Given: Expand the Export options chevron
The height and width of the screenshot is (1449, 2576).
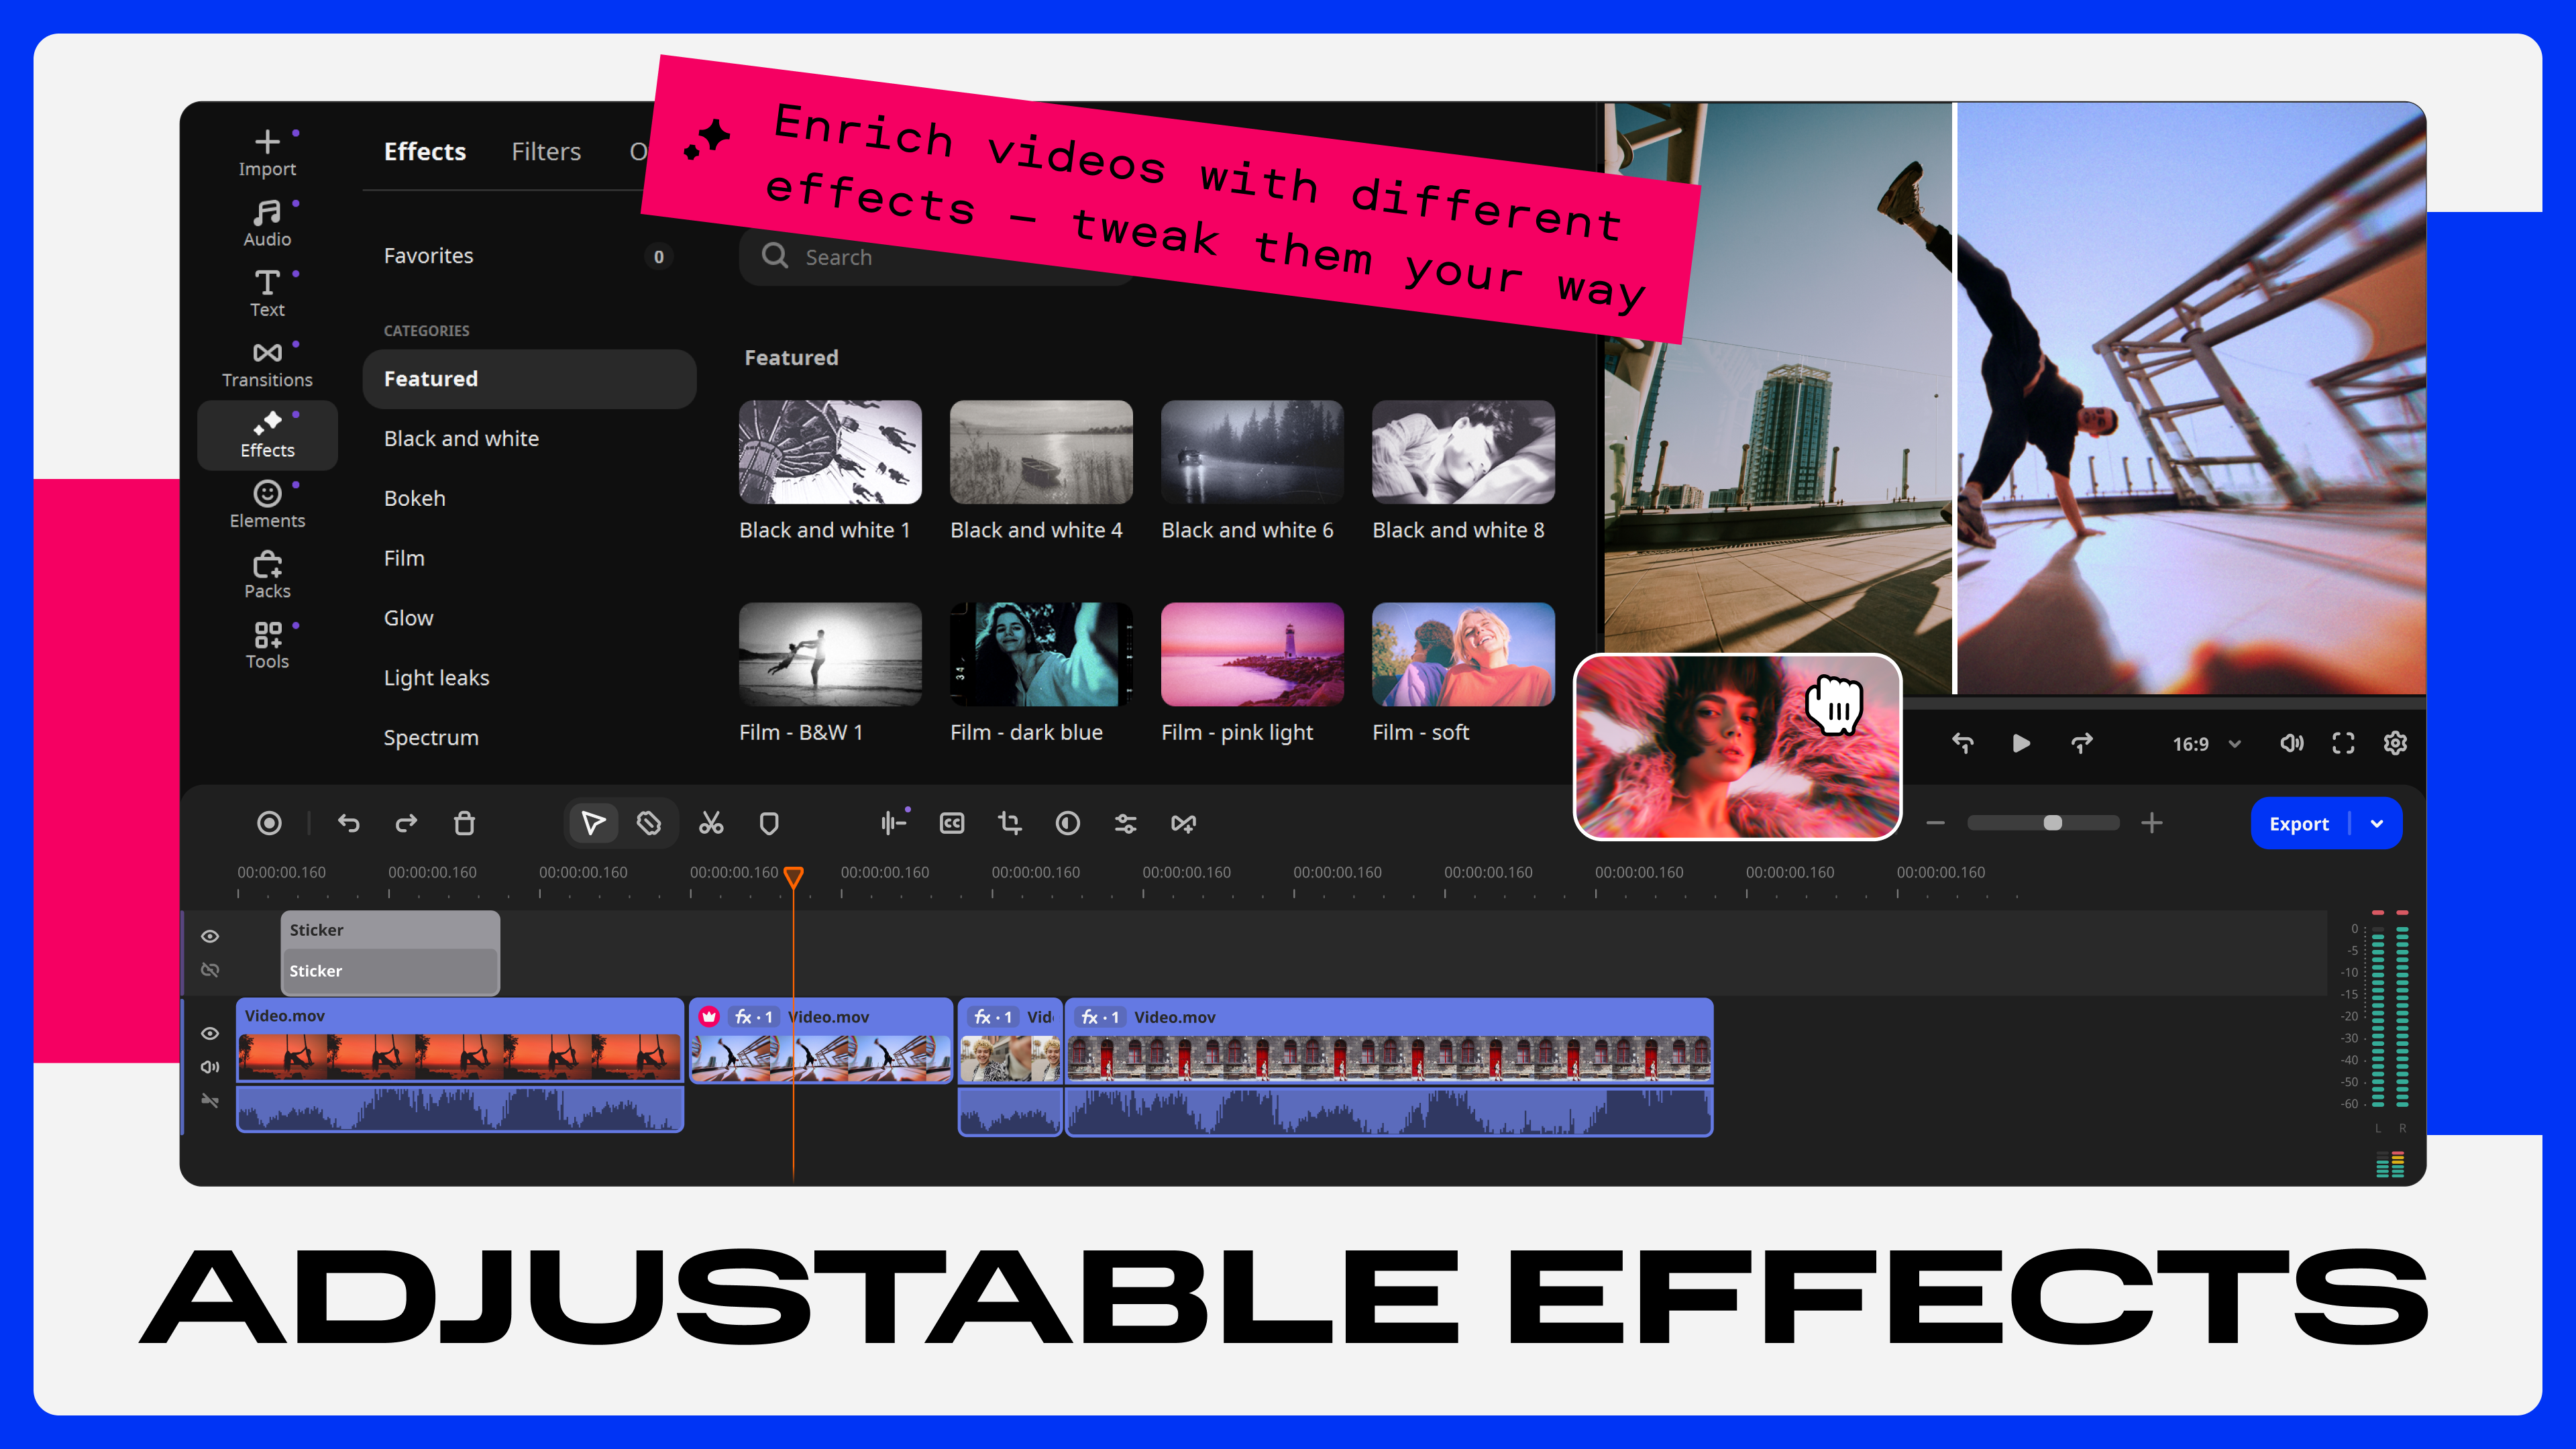Looking at the screenshot, I should [2380, 823].
